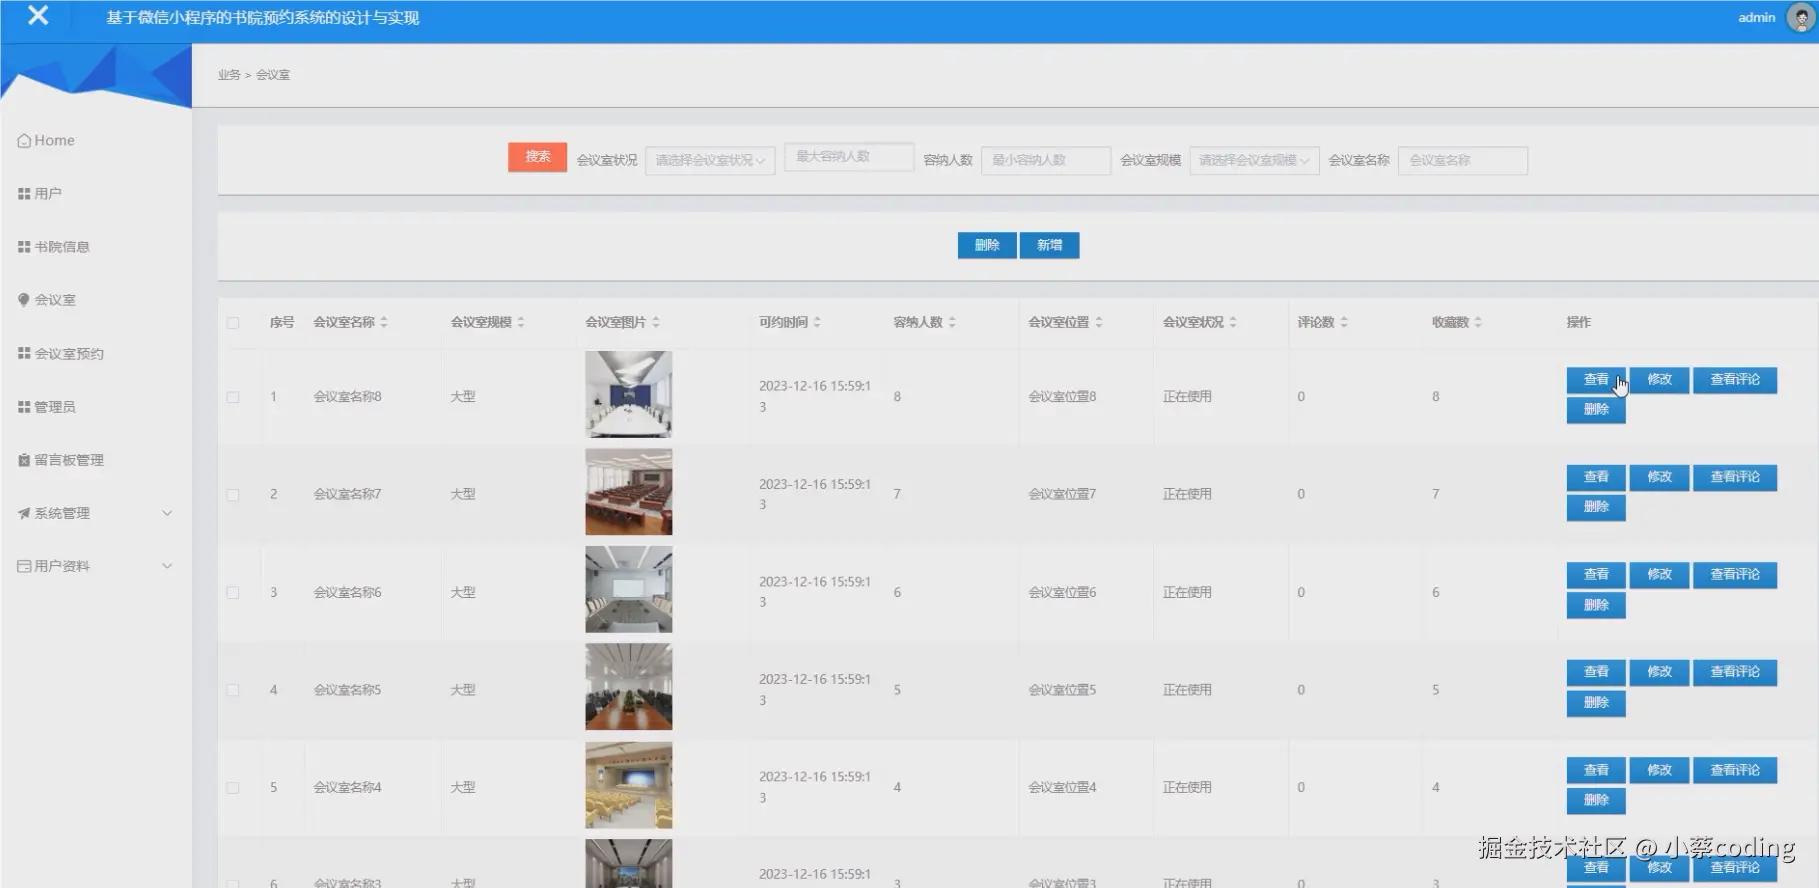Check row 3 会议室名称6 checkbox
This screenshot has width=1819, height=888.
pos(233,593)
